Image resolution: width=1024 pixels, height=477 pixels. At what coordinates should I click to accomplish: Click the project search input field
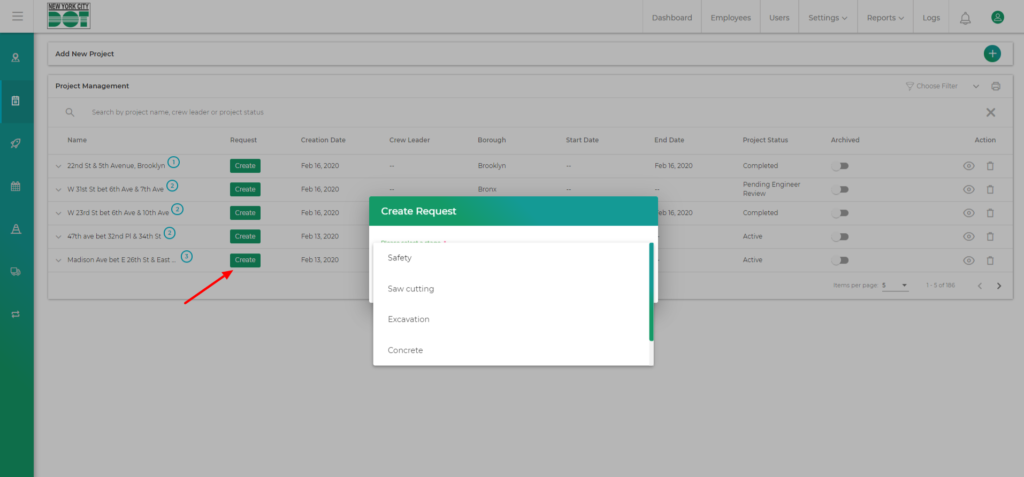(400, 113)
